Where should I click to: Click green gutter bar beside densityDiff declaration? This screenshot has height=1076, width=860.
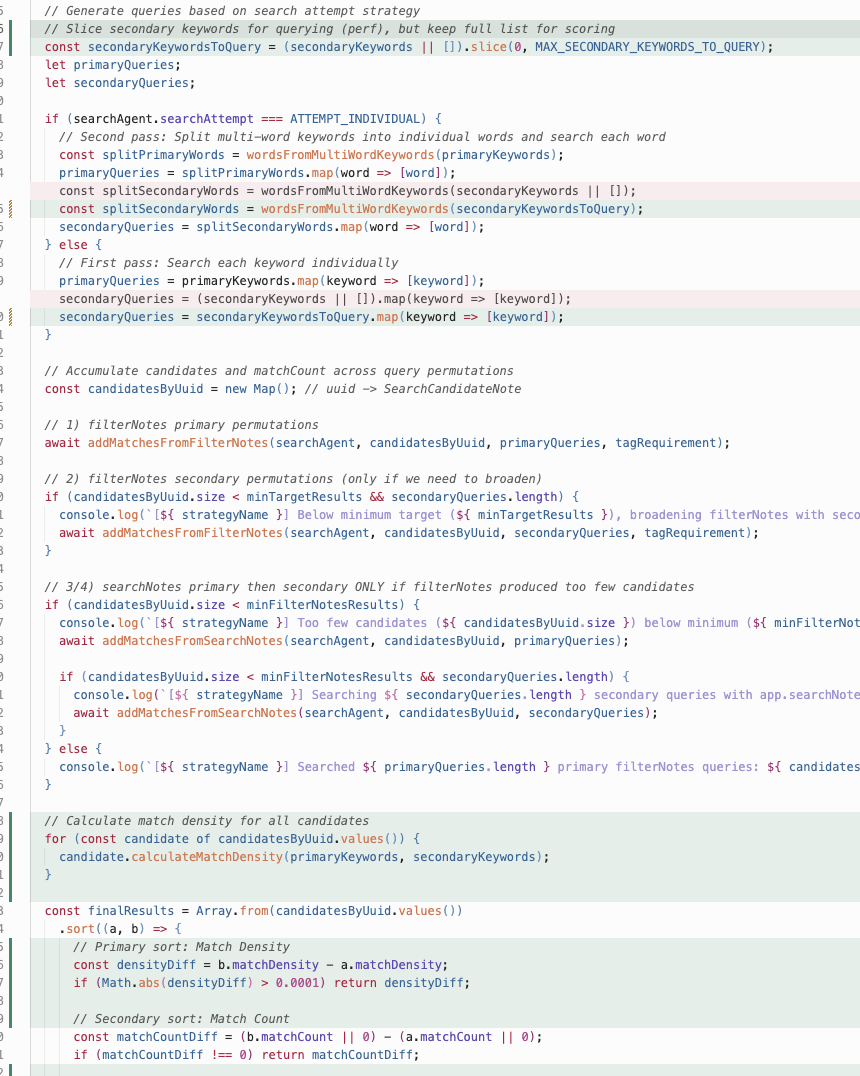click(12, 965)
